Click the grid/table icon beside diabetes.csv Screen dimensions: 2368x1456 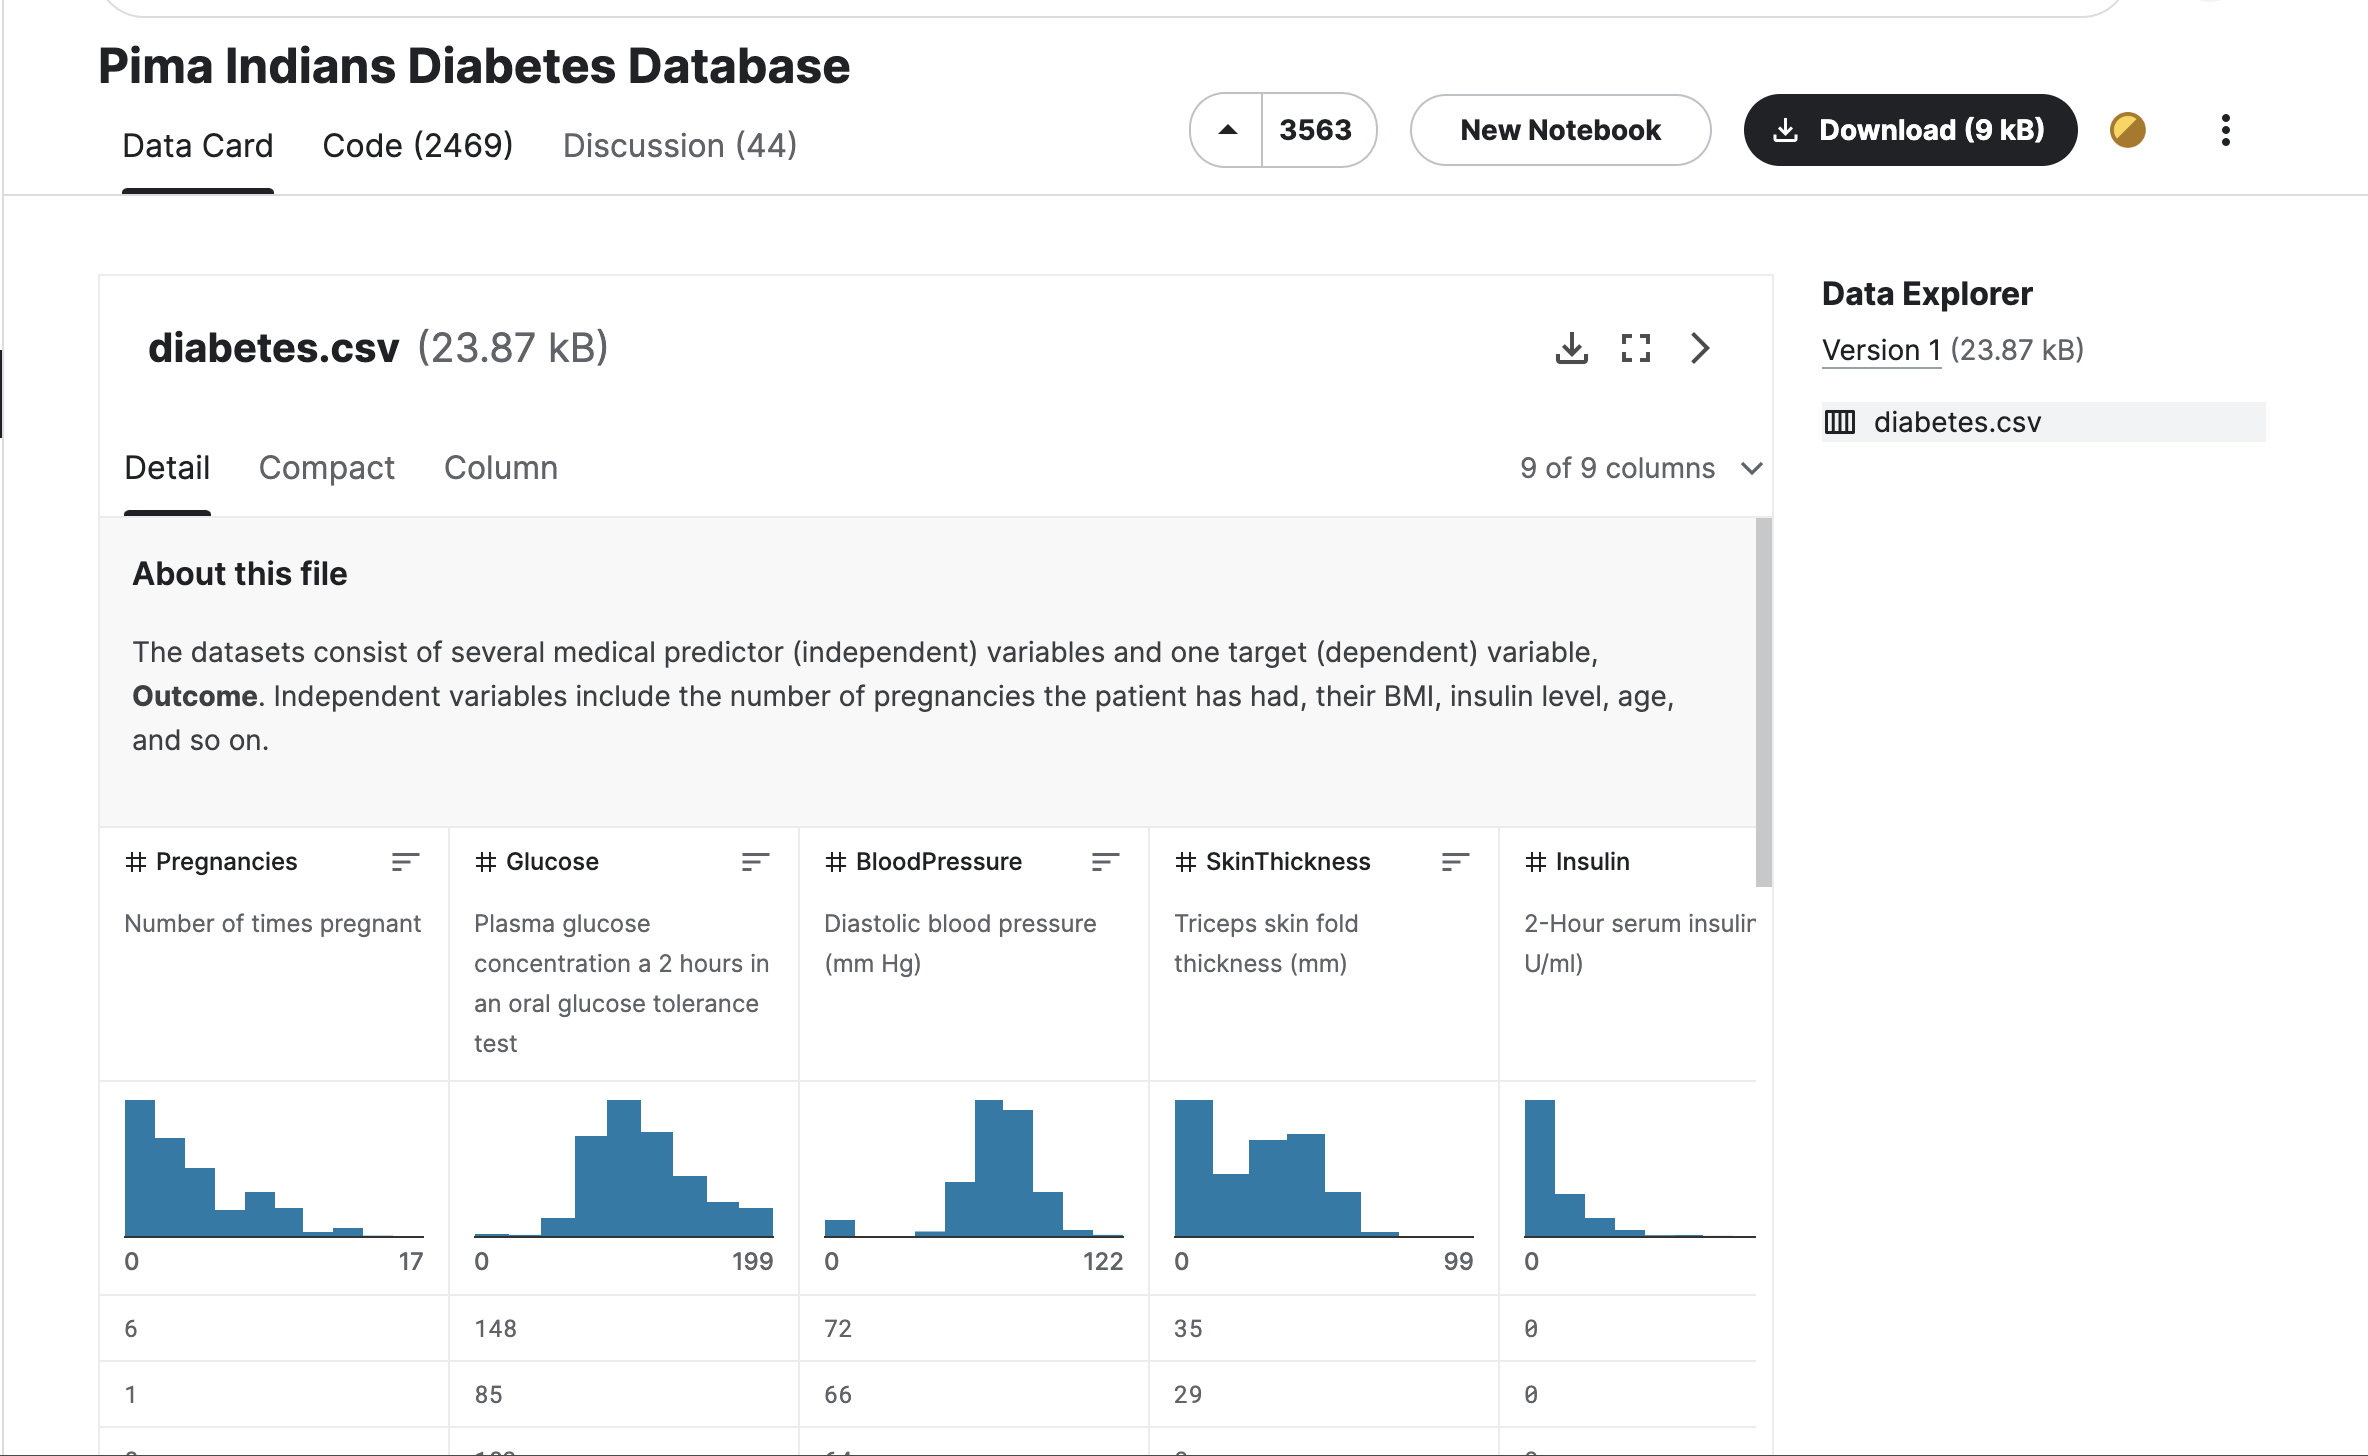pyautogui.click(x=1844, y=419)
